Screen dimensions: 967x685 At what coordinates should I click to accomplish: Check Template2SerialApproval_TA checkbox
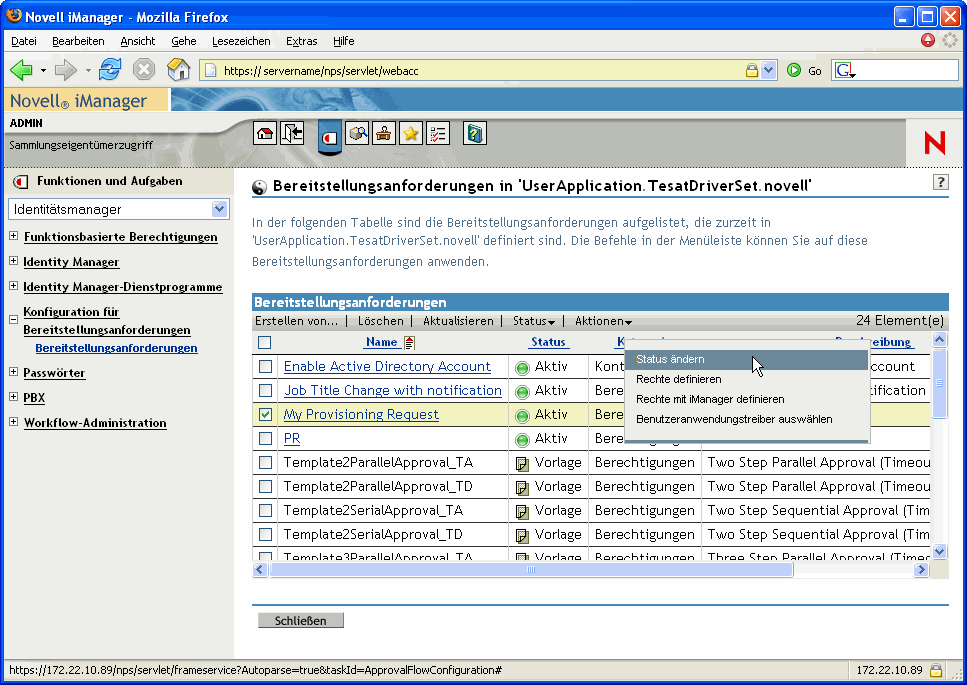[x=265, y=511]
